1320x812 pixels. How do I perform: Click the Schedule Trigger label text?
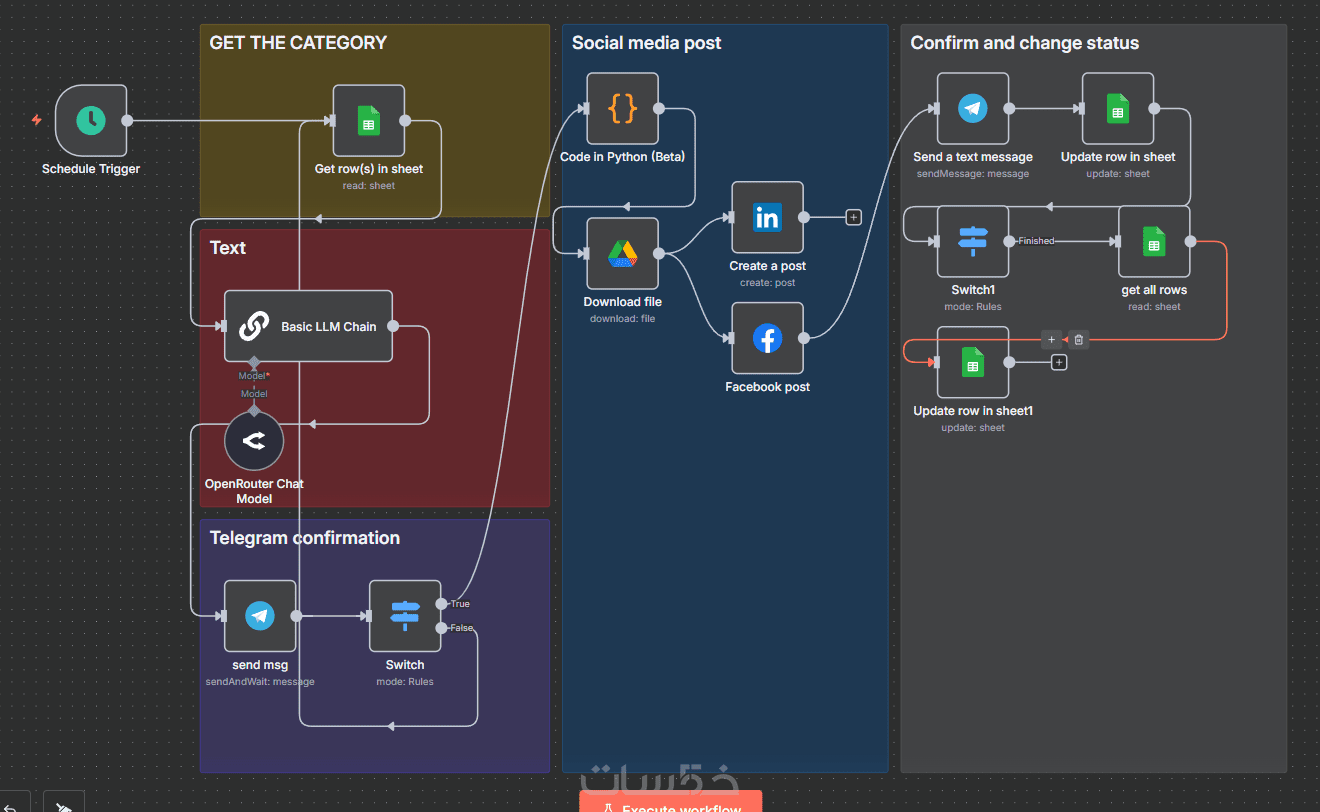(91, 169)
